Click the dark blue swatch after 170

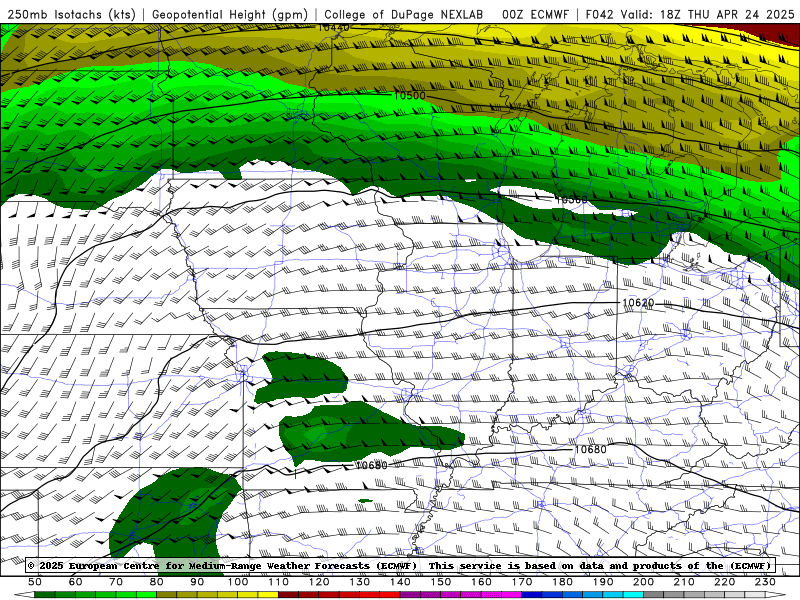[x=532, y=595]
